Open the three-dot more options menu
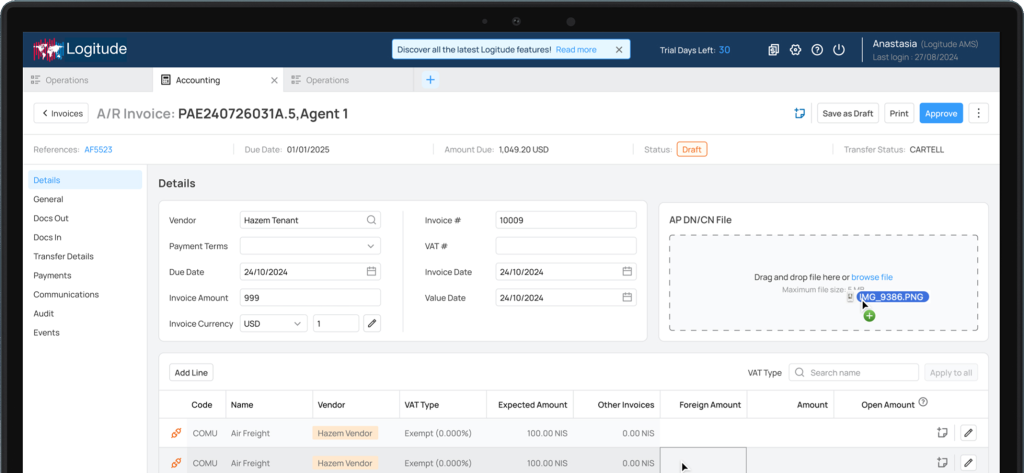This screenshot has height=473, width=1024. [x=978, y=113]
